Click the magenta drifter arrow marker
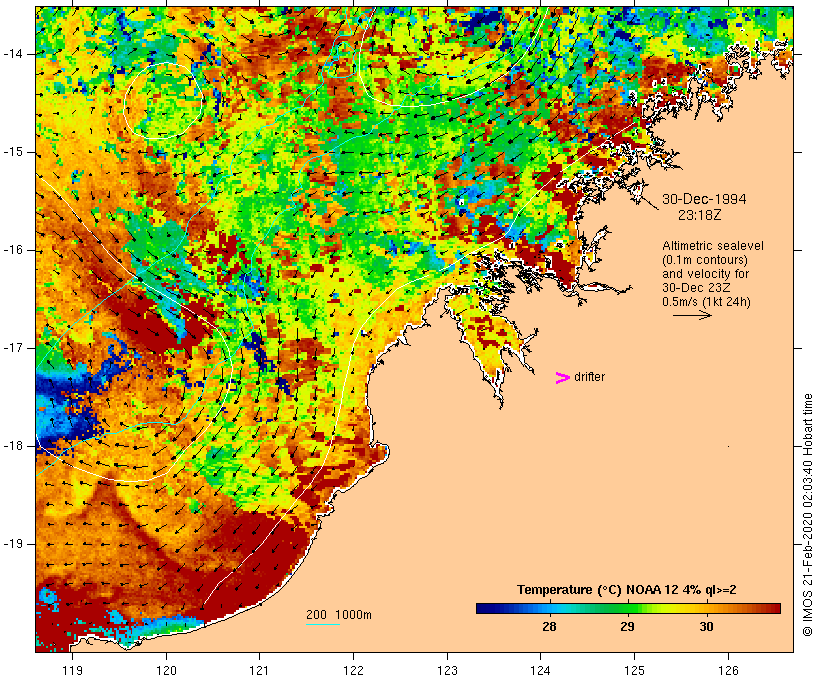820x680 pixels. [x=563, y=377]
